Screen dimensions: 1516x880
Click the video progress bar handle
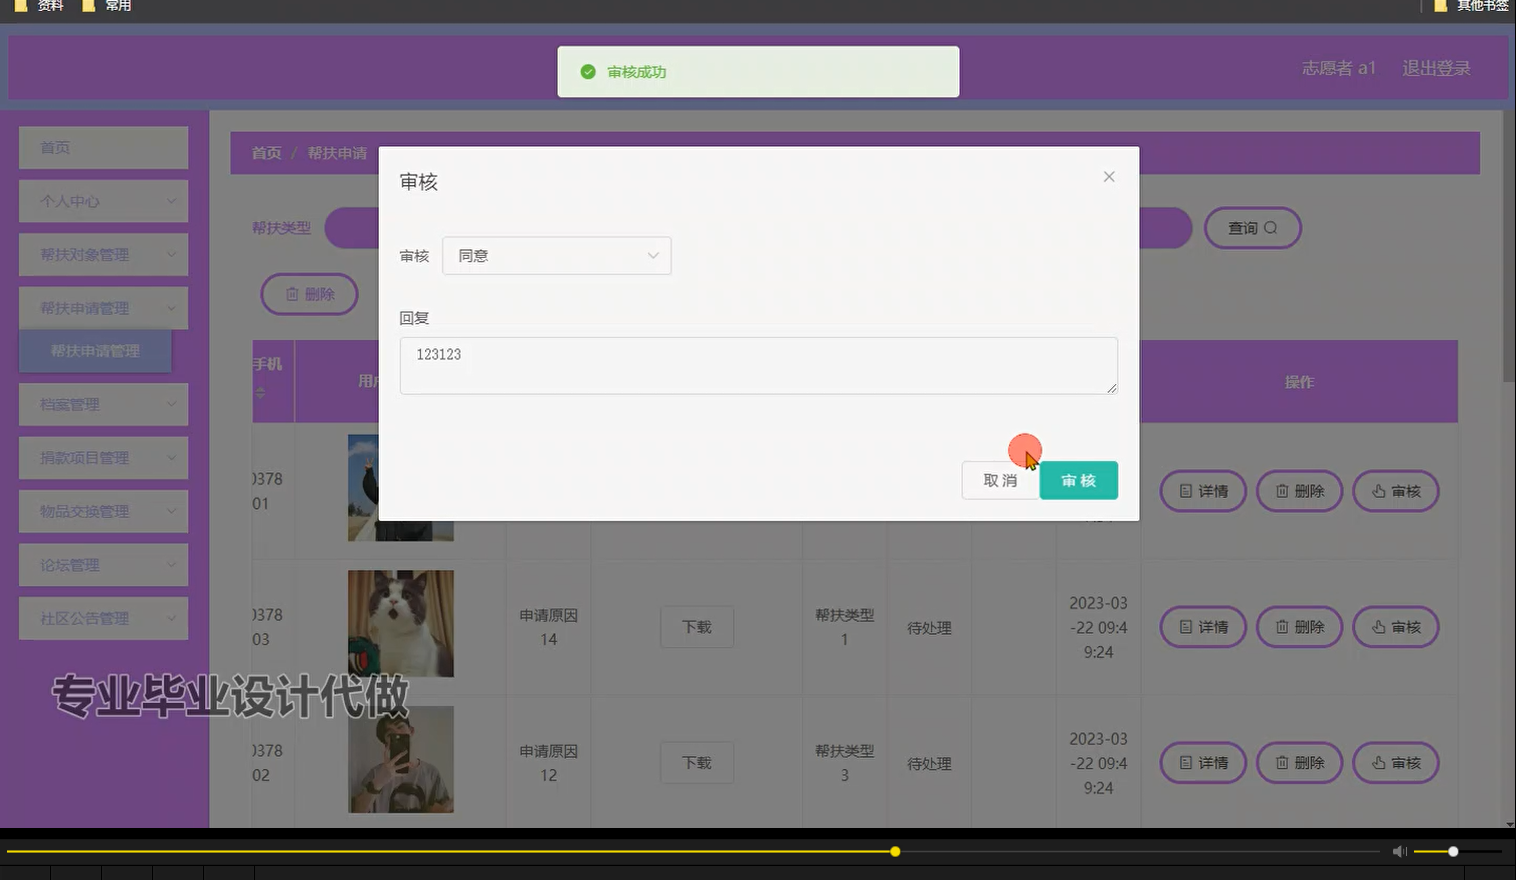coord(895,852)
